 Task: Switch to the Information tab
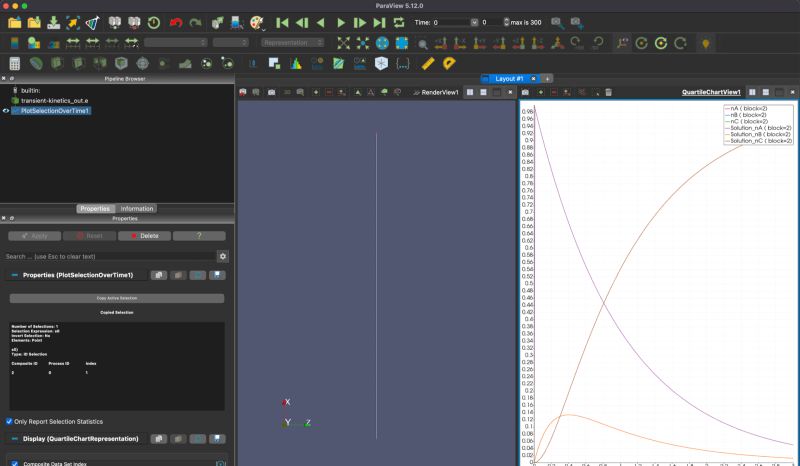(x=137, y=209)
